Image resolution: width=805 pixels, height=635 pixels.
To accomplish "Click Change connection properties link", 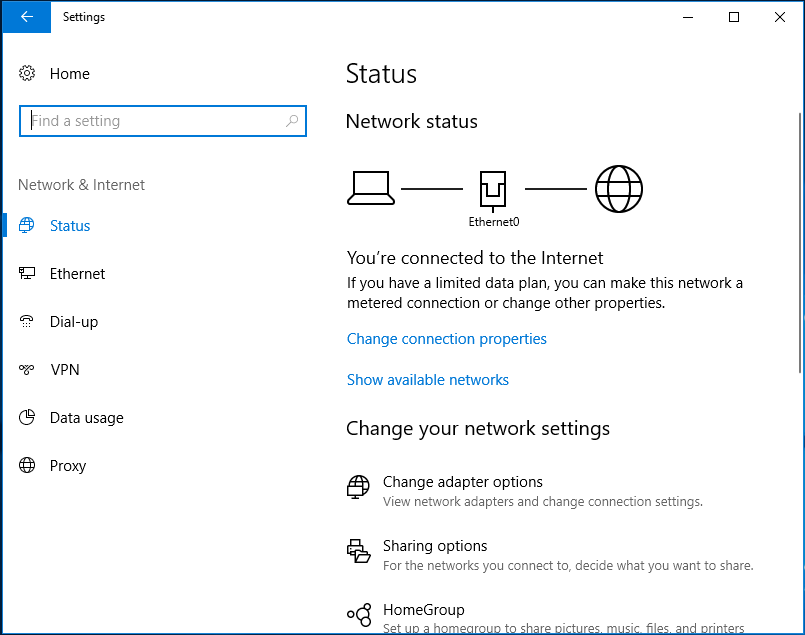I will pyautogui.click(x=447, y=339).
